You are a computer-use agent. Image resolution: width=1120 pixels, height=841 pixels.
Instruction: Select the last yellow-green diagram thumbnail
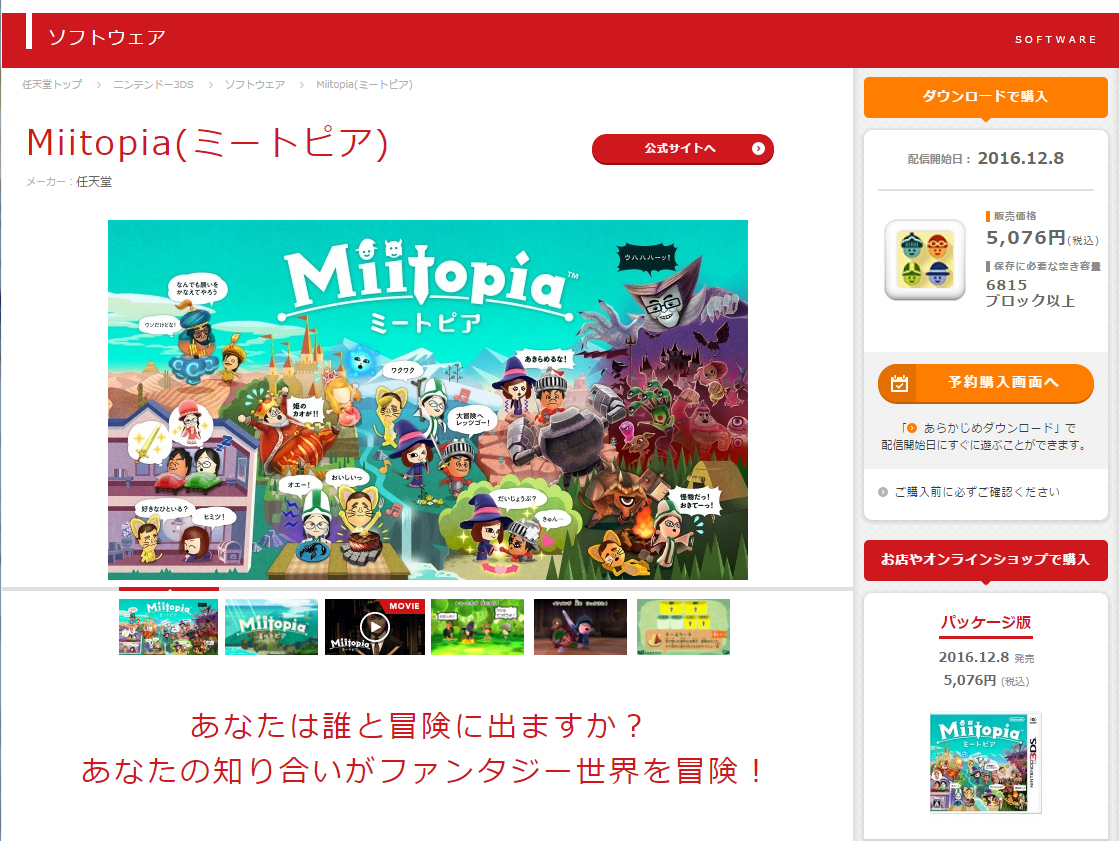point(684,627)
